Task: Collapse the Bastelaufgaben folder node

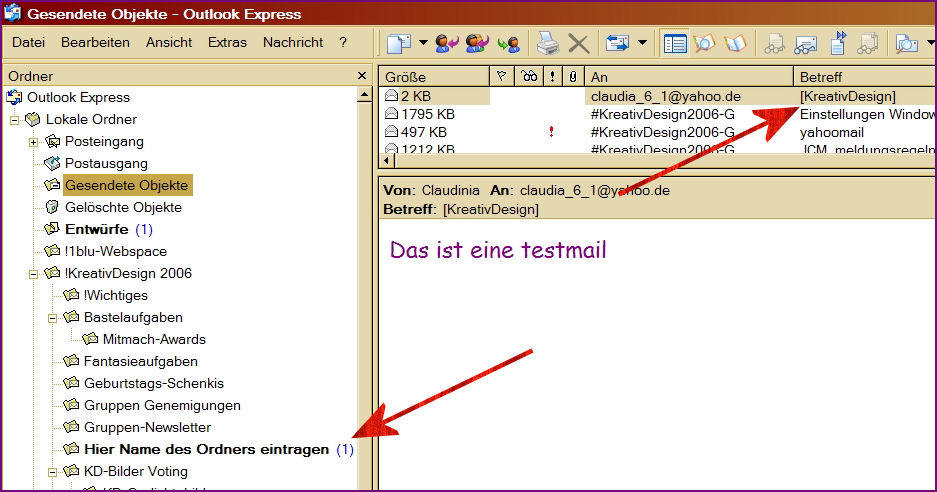Action: pos(53,319)
